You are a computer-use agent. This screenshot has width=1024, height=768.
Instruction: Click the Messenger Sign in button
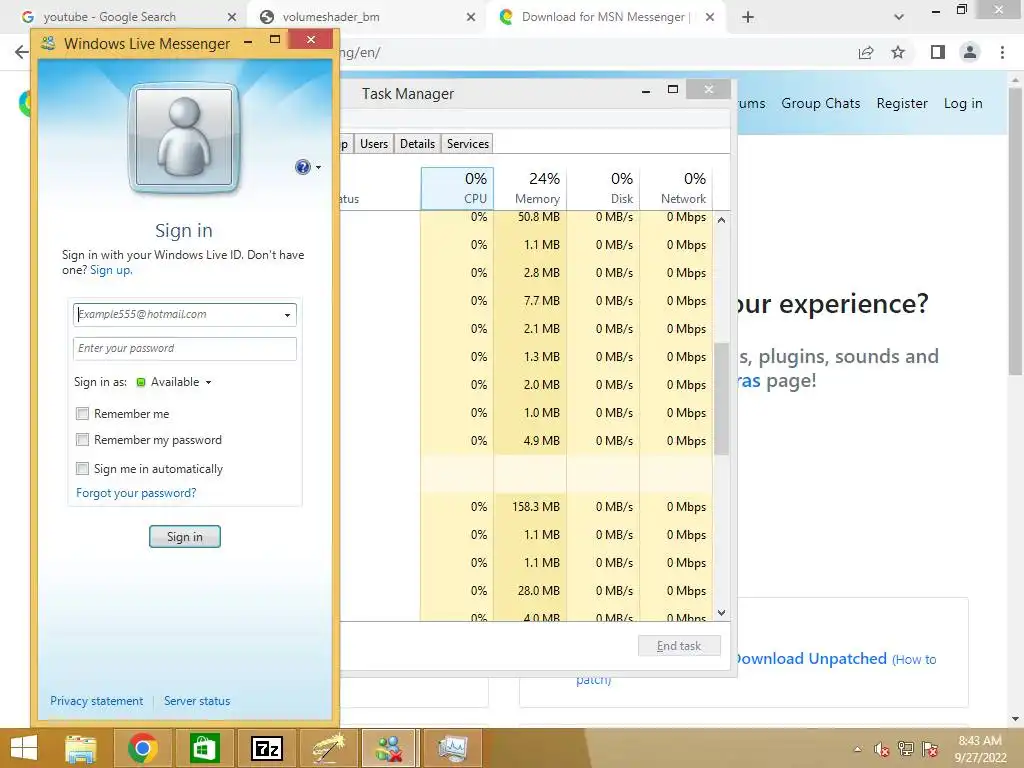pyautogui.click(x=185, y=537)
